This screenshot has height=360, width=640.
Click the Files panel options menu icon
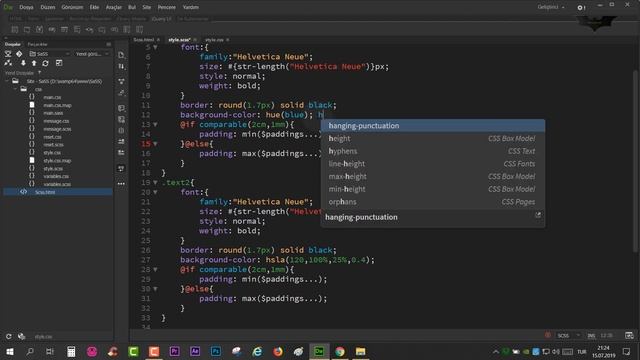[109, 44]
